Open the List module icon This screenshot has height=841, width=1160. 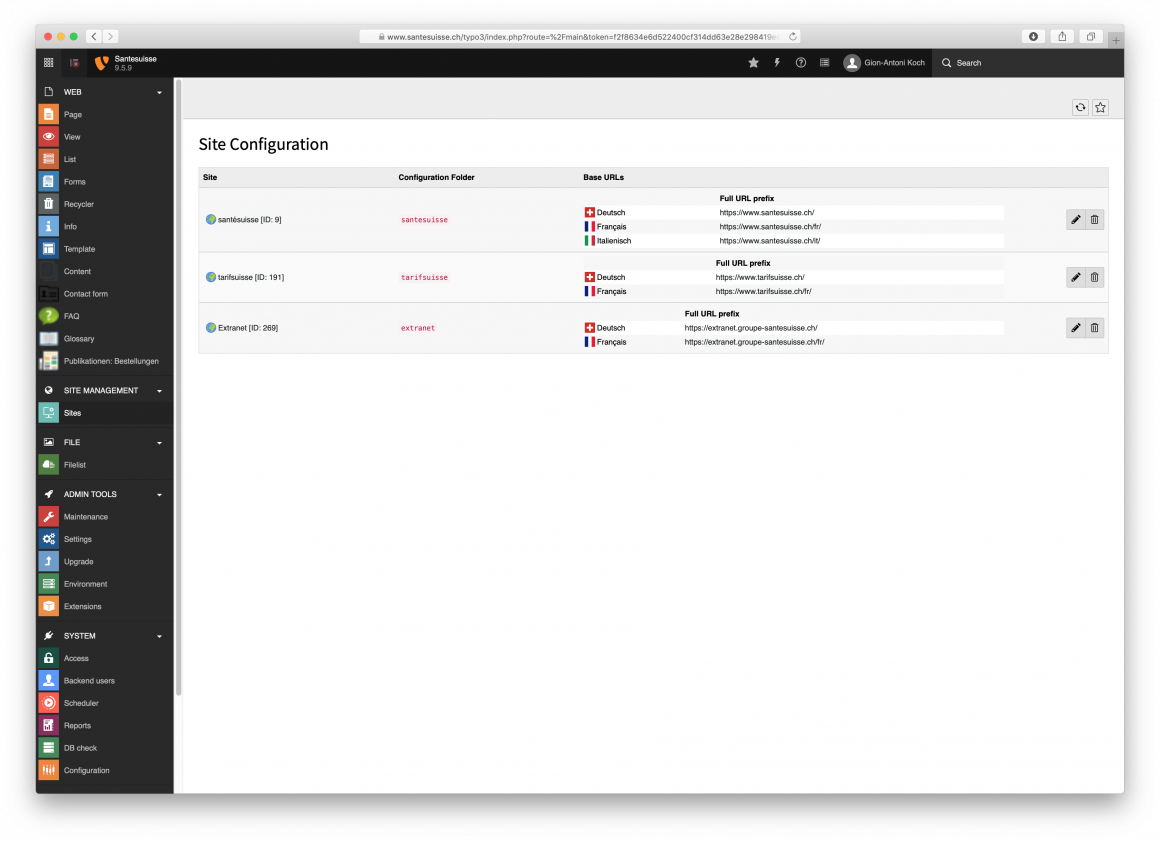pos(48,159)
